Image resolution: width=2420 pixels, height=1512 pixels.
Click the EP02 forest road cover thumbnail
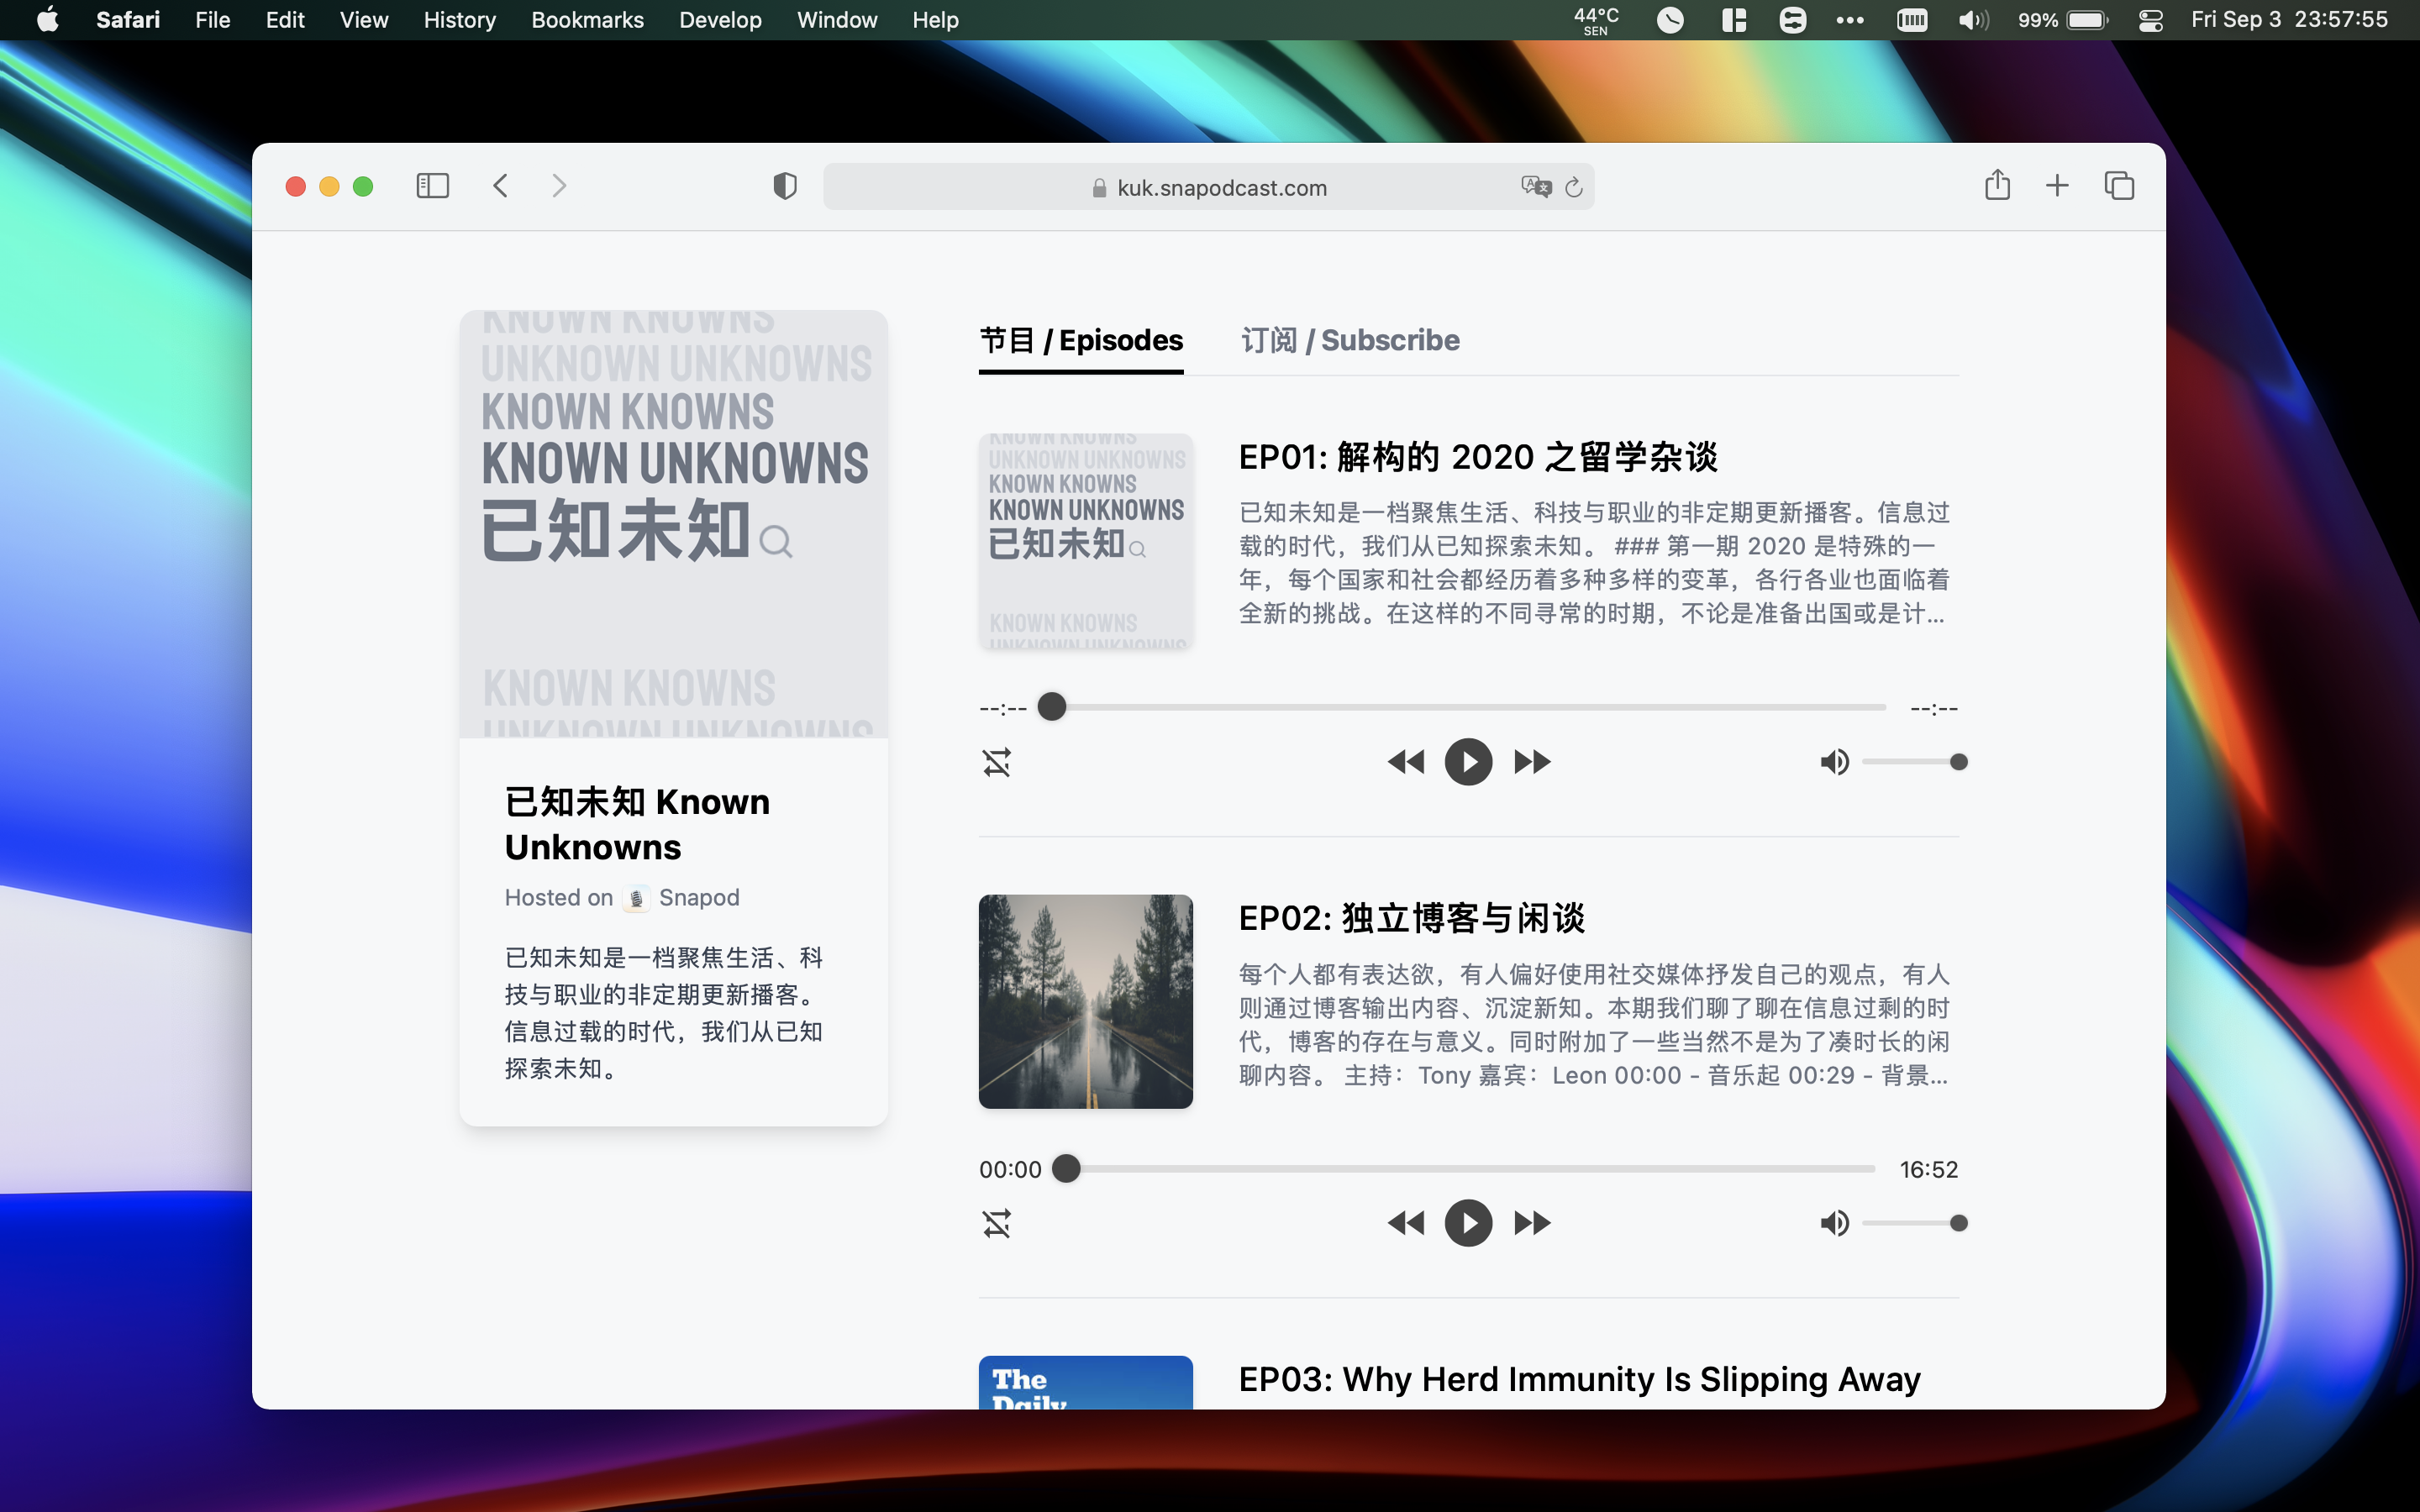click(x=1084, y=1001)
